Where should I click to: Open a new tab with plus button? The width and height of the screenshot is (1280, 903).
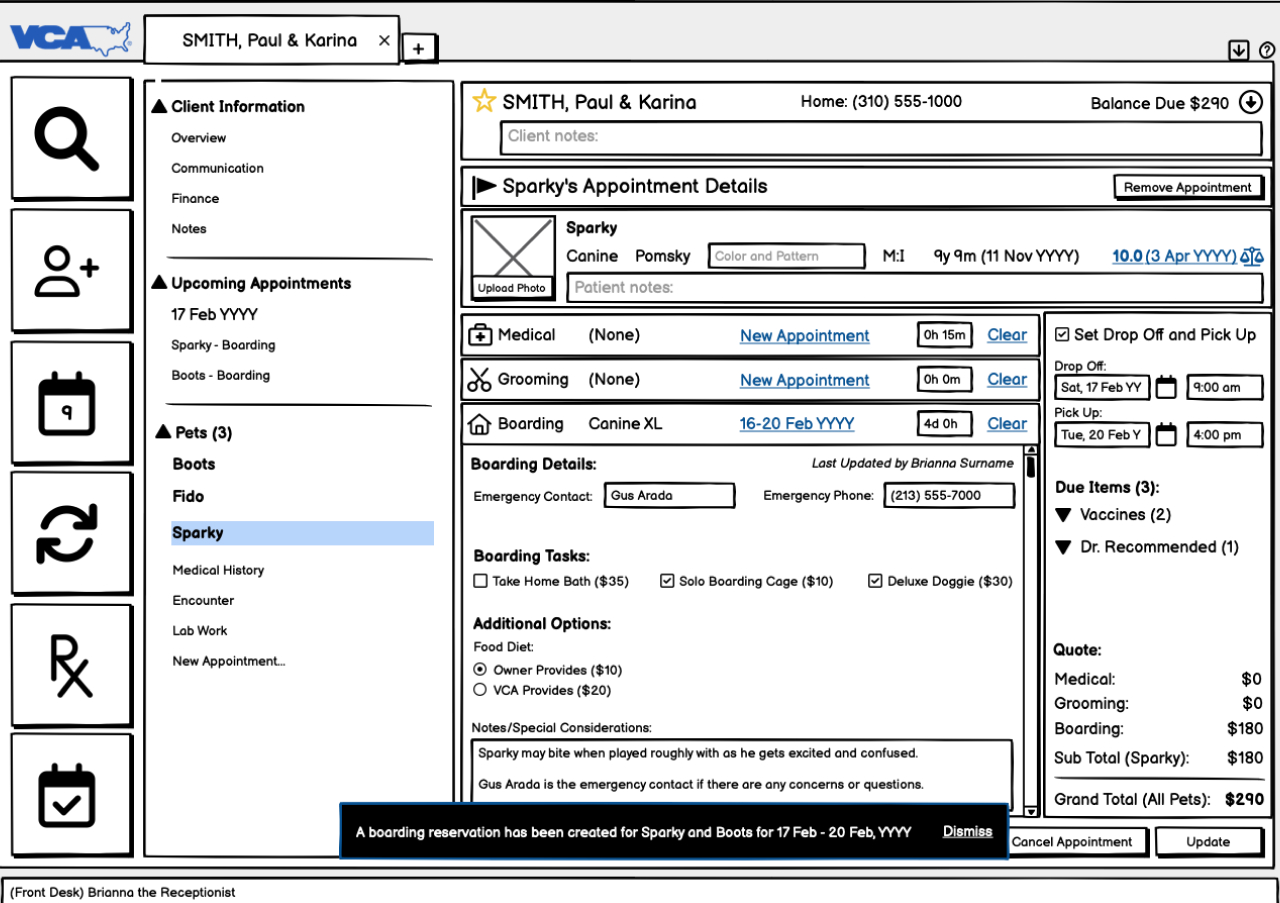(418, 48)
